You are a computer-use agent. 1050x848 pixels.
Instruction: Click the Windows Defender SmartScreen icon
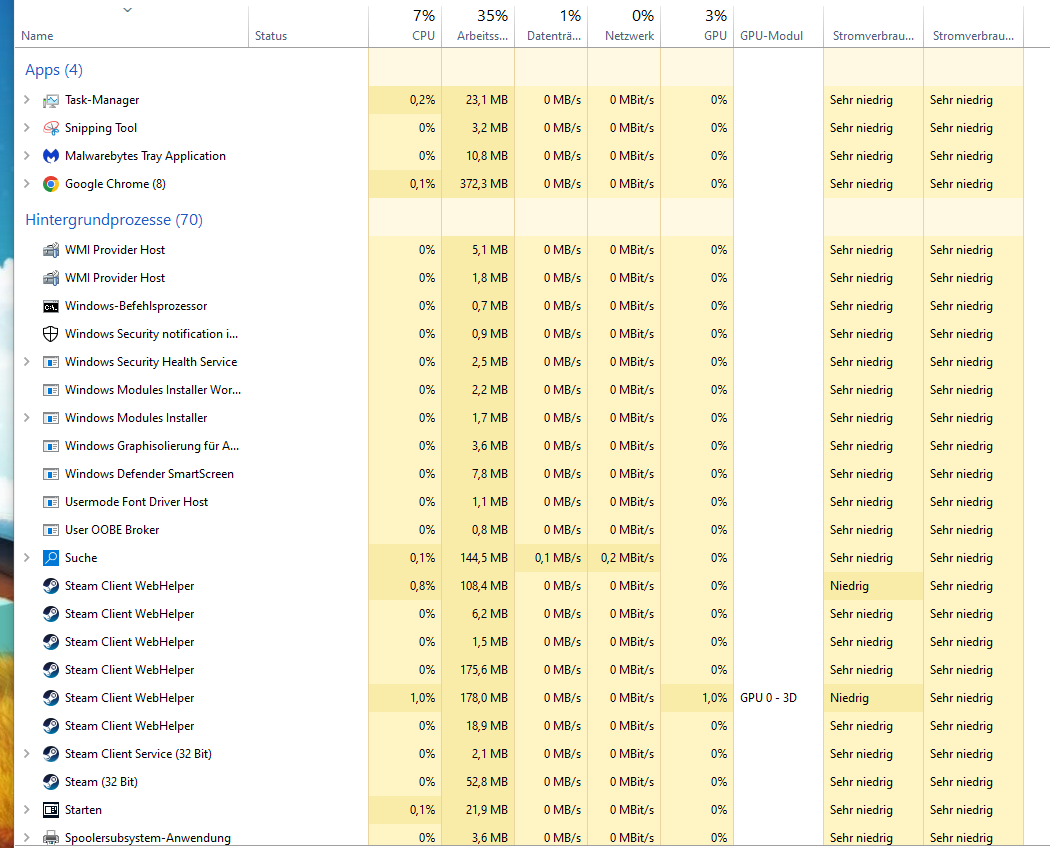51,474
